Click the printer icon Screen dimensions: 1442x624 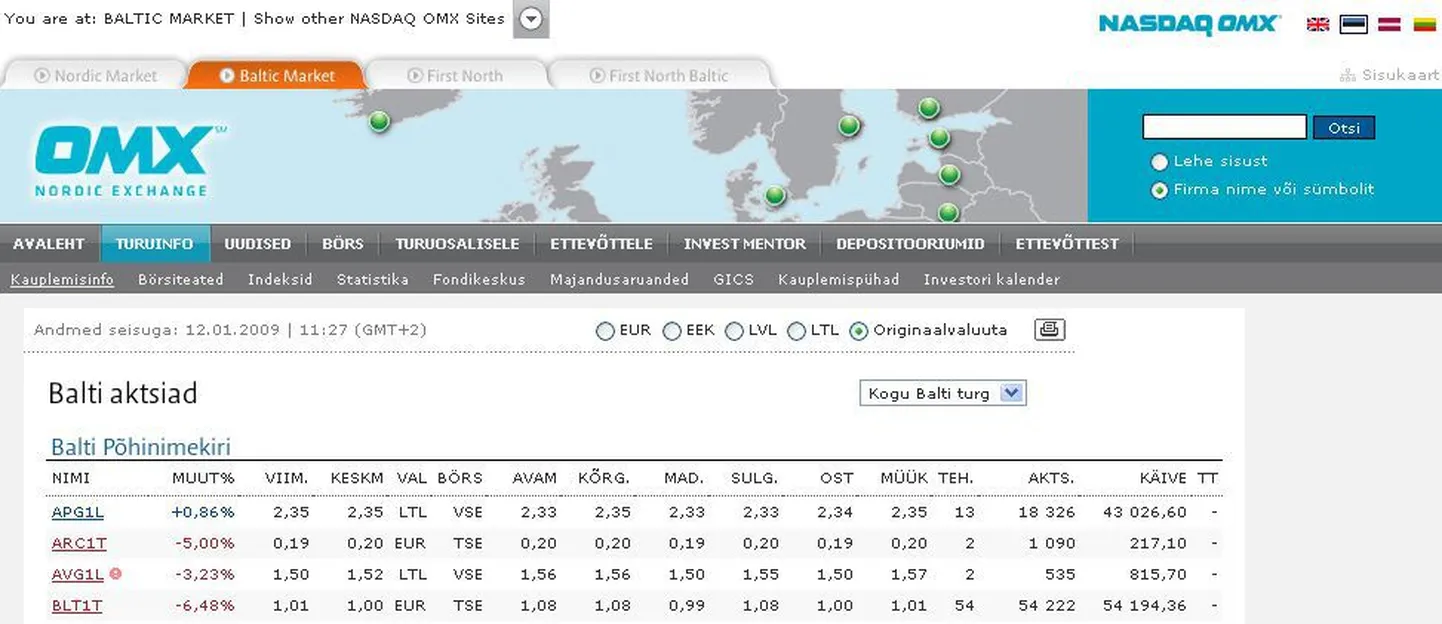point(1049,329)
